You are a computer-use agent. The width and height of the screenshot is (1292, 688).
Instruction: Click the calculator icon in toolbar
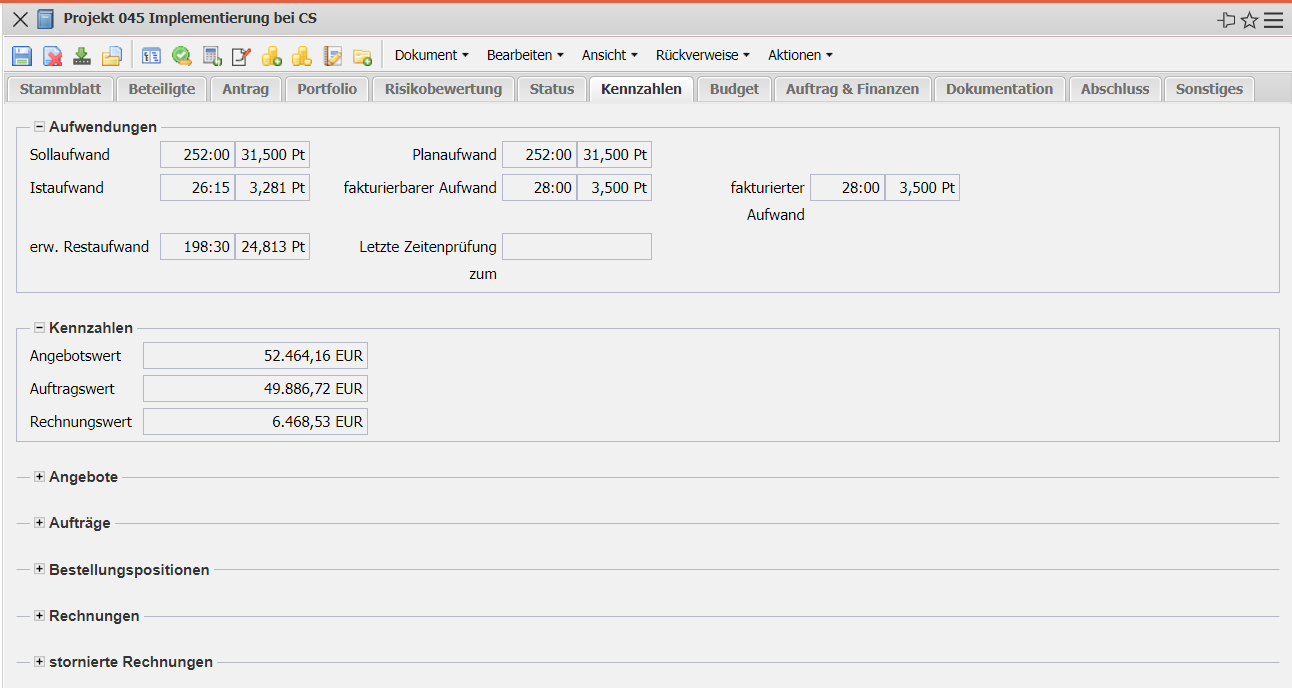[212, 56]
